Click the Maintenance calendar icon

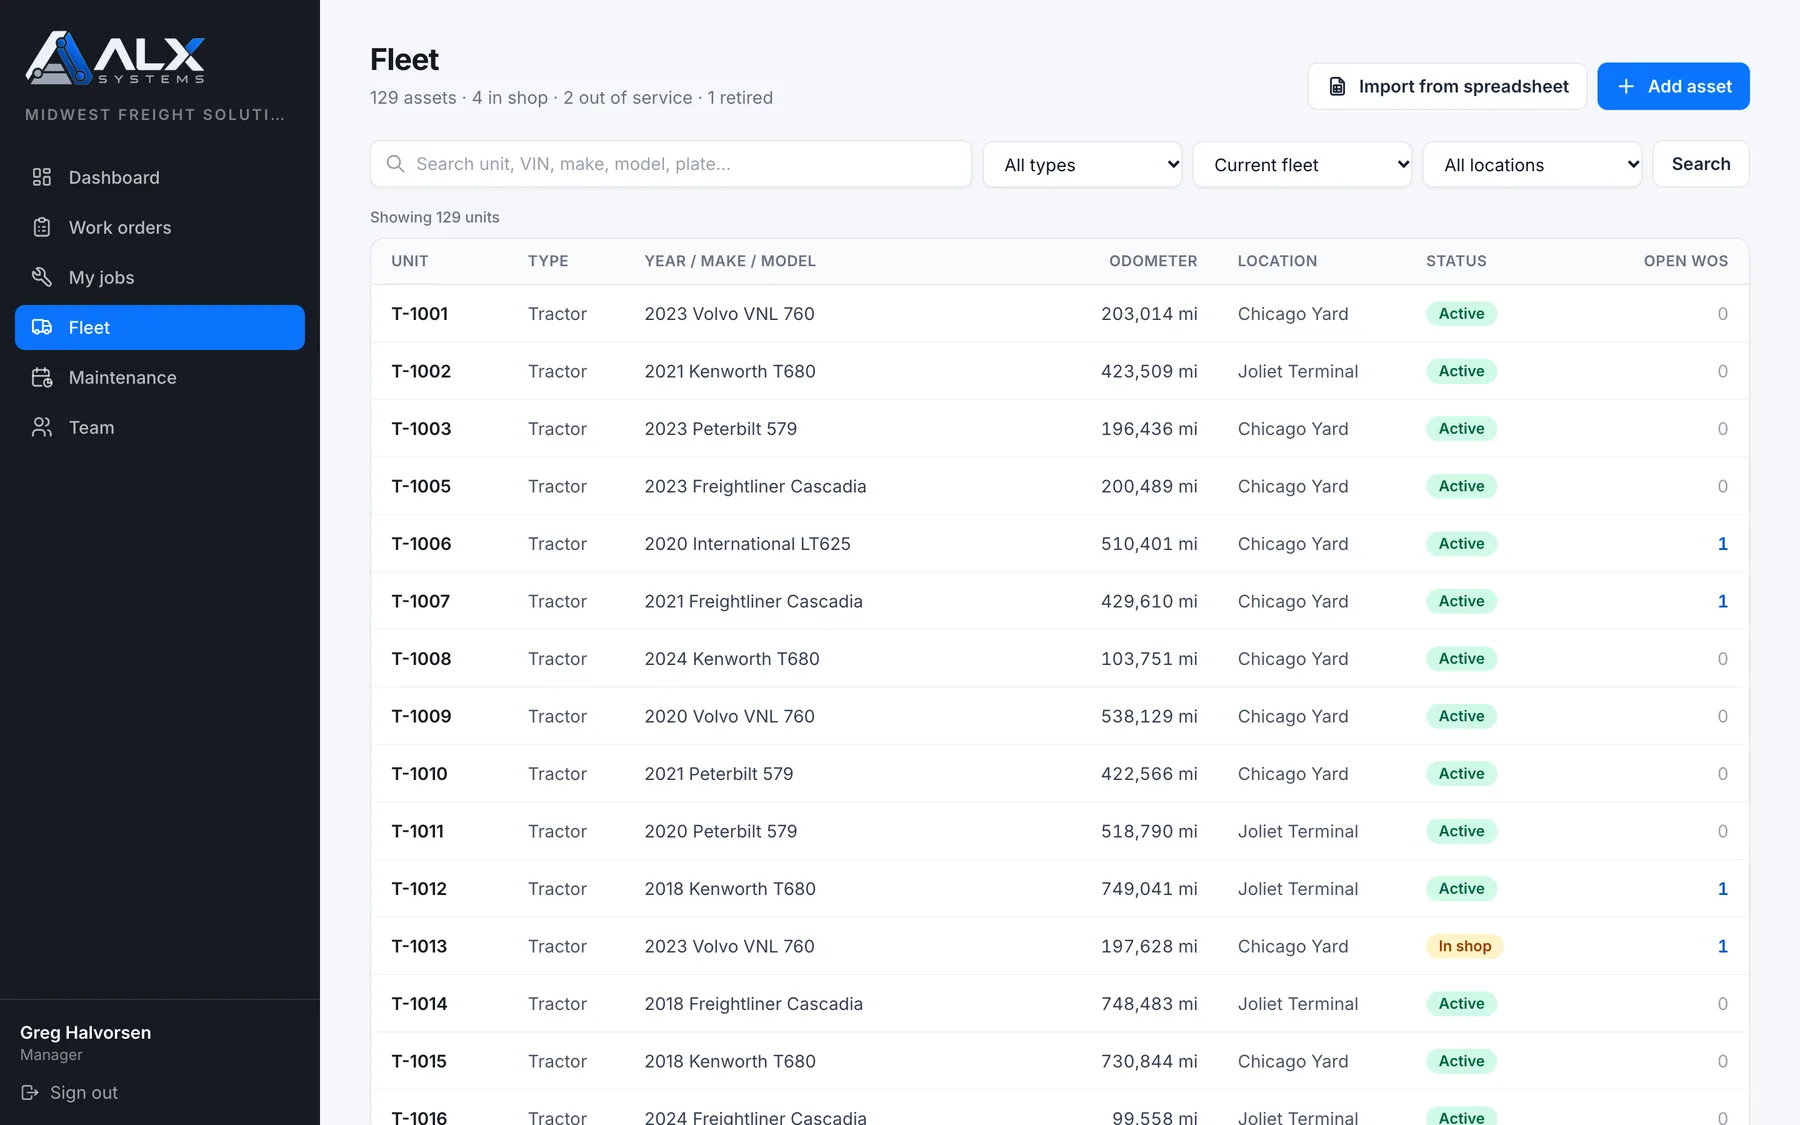tap(42, 377)
